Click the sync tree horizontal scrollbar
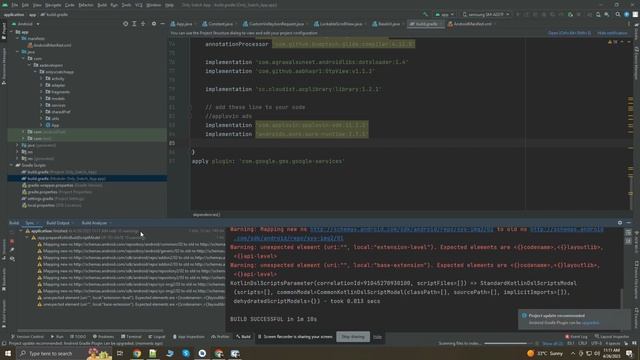 (90, 330)
